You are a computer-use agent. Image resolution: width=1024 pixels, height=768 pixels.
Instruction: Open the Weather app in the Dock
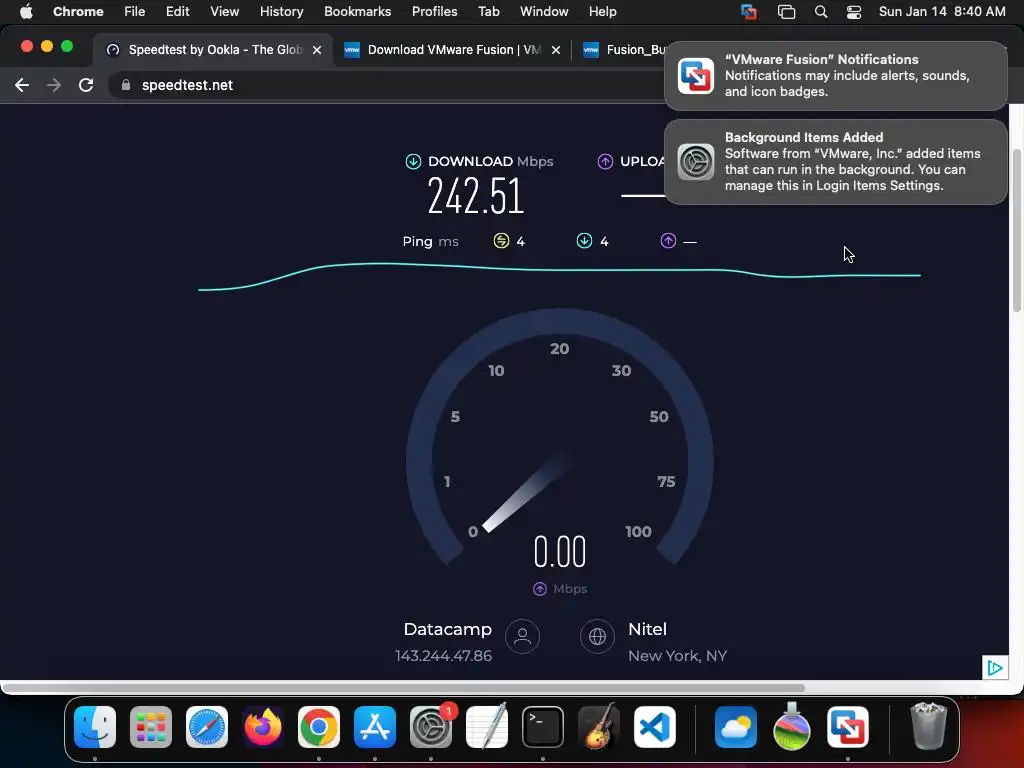click(x=735, y=727)
